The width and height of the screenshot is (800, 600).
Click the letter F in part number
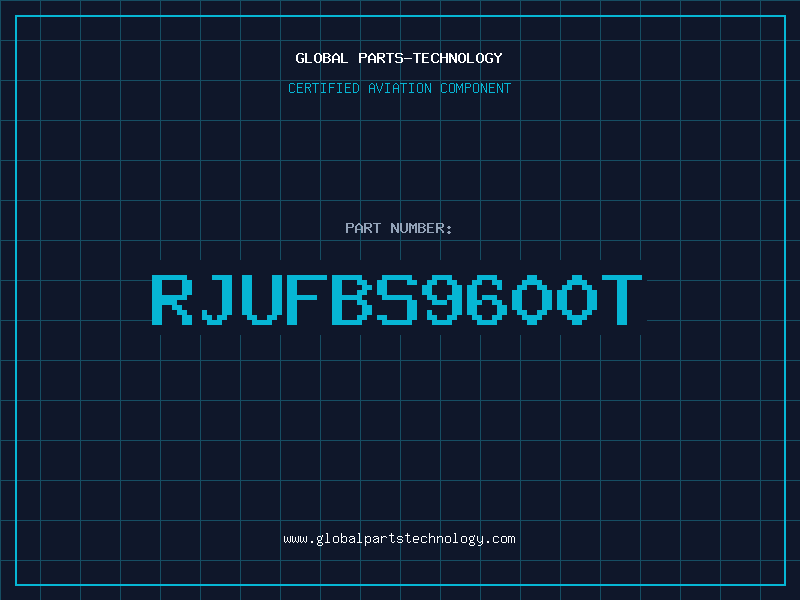307,299
